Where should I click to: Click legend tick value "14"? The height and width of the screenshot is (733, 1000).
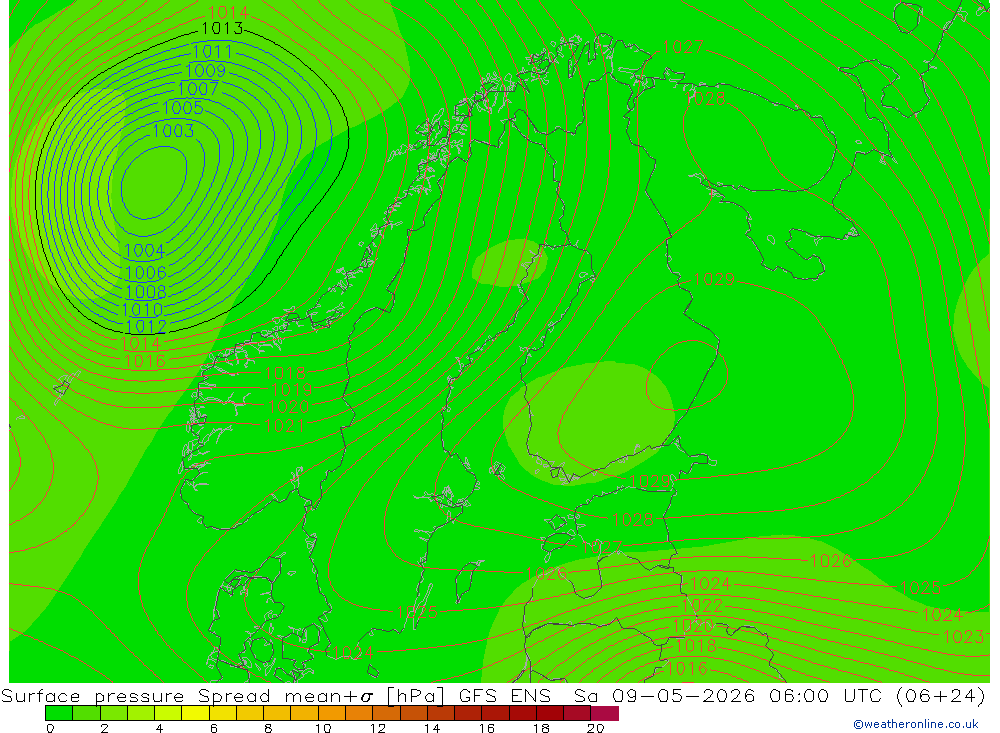[432, 728]
